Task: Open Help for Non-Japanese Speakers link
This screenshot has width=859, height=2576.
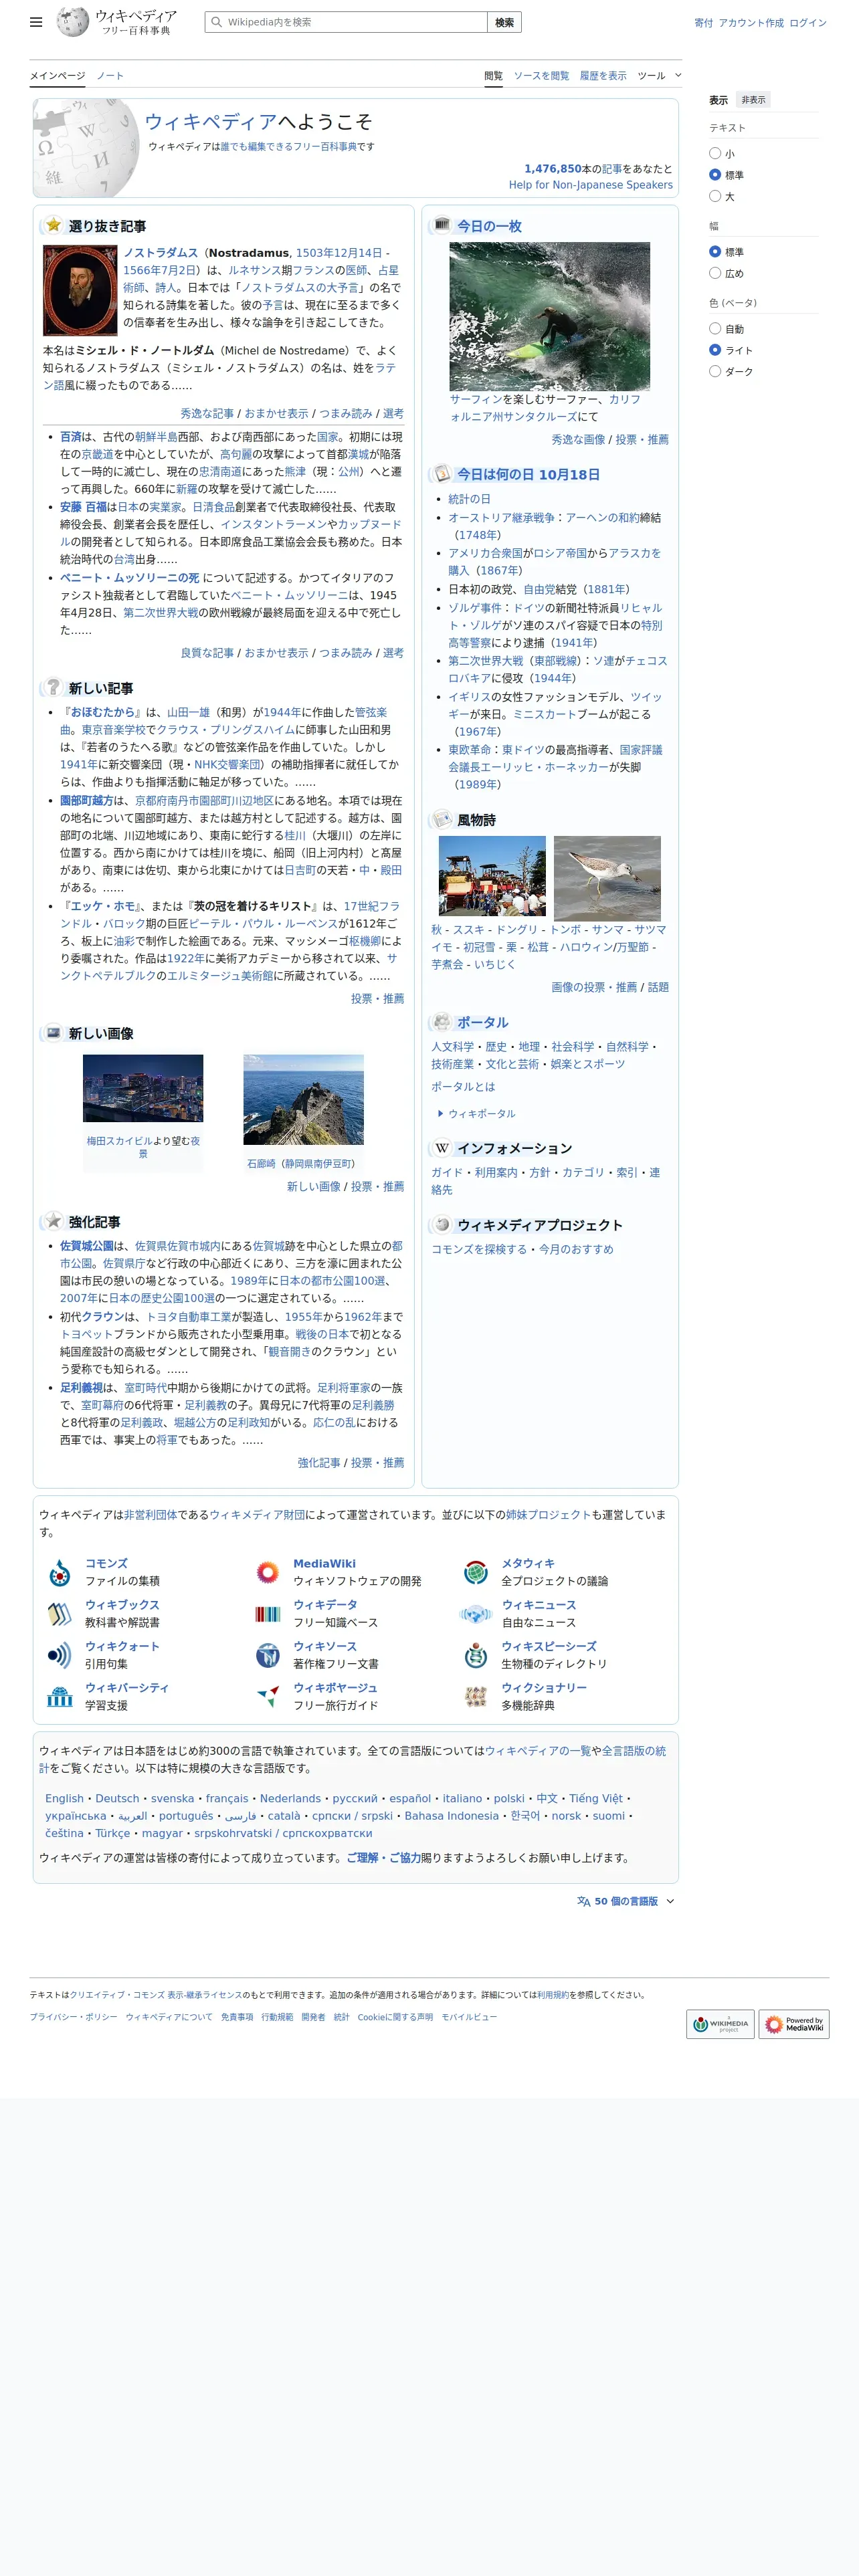Action: (x=590, y=184)
